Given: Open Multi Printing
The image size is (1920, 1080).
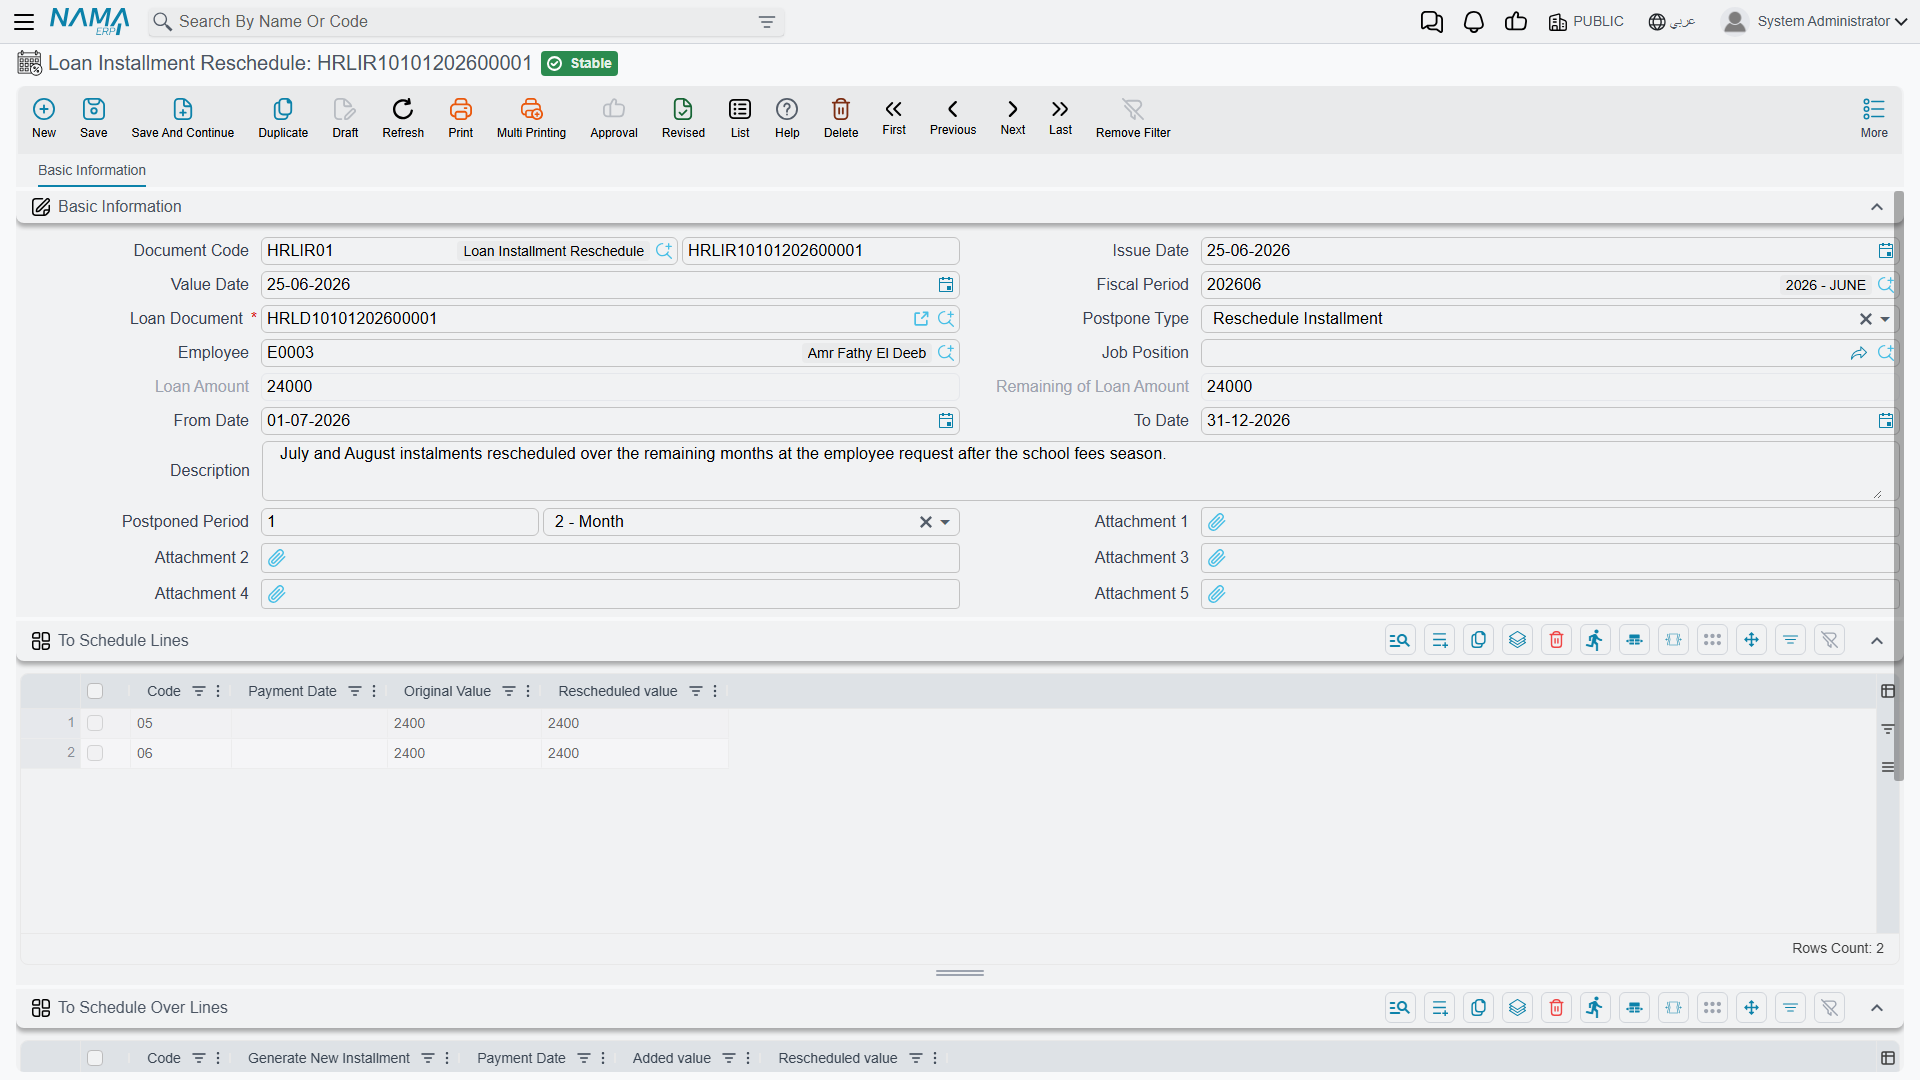Looking at the screenshot, I should (x=531, y=117).
